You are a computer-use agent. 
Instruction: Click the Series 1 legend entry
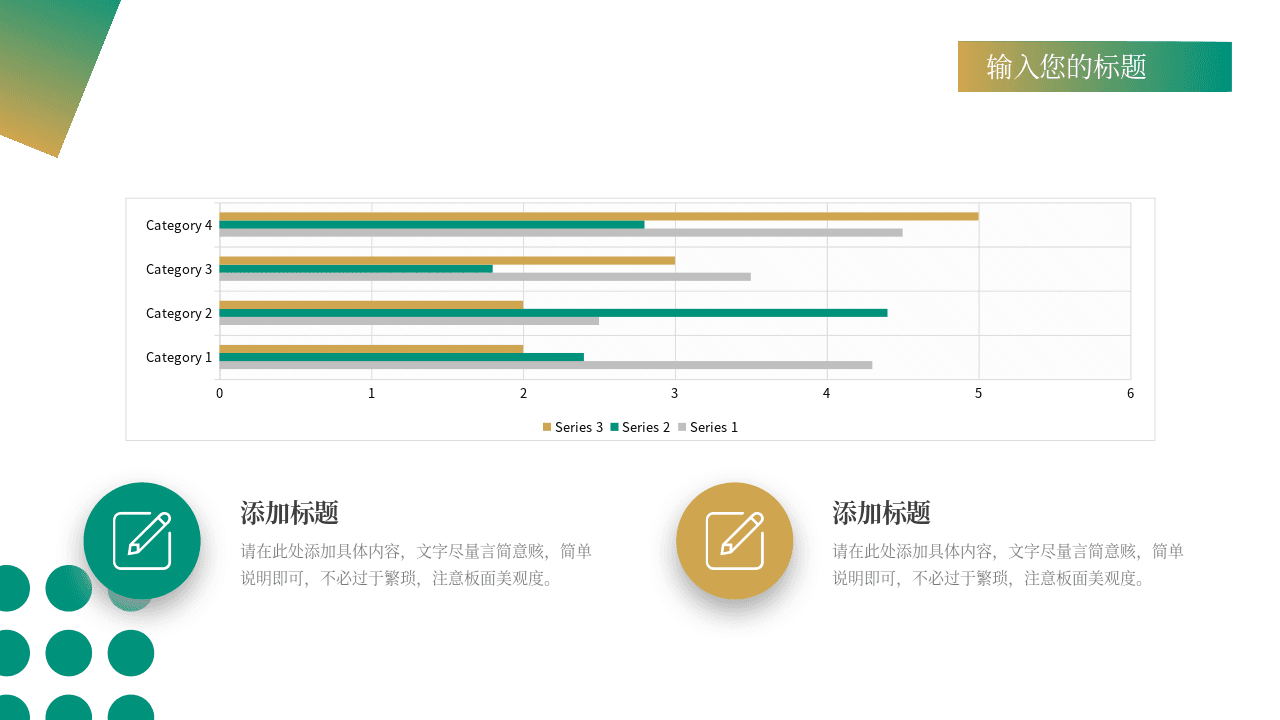708,427
